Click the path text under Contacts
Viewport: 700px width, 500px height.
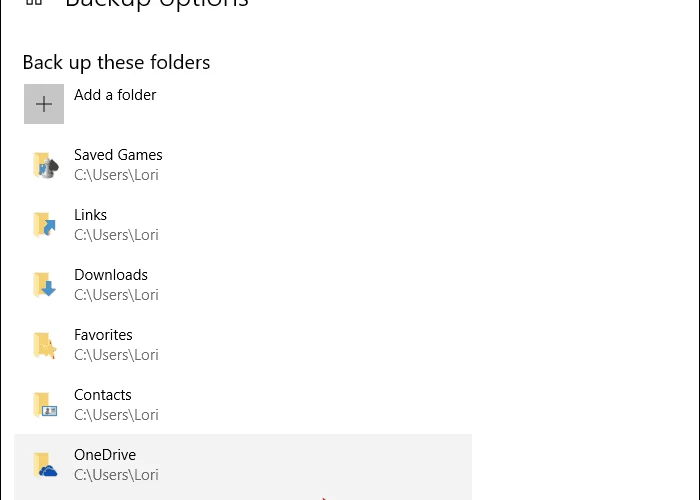pos(116,415)
